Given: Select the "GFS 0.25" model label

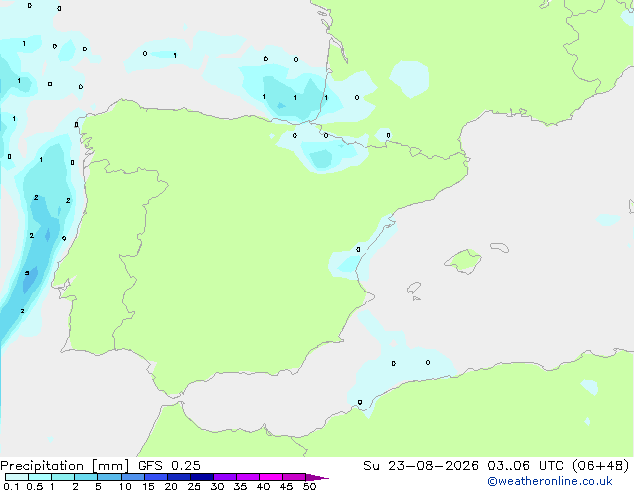Looking at the screenshot, I should coord(169,466).
